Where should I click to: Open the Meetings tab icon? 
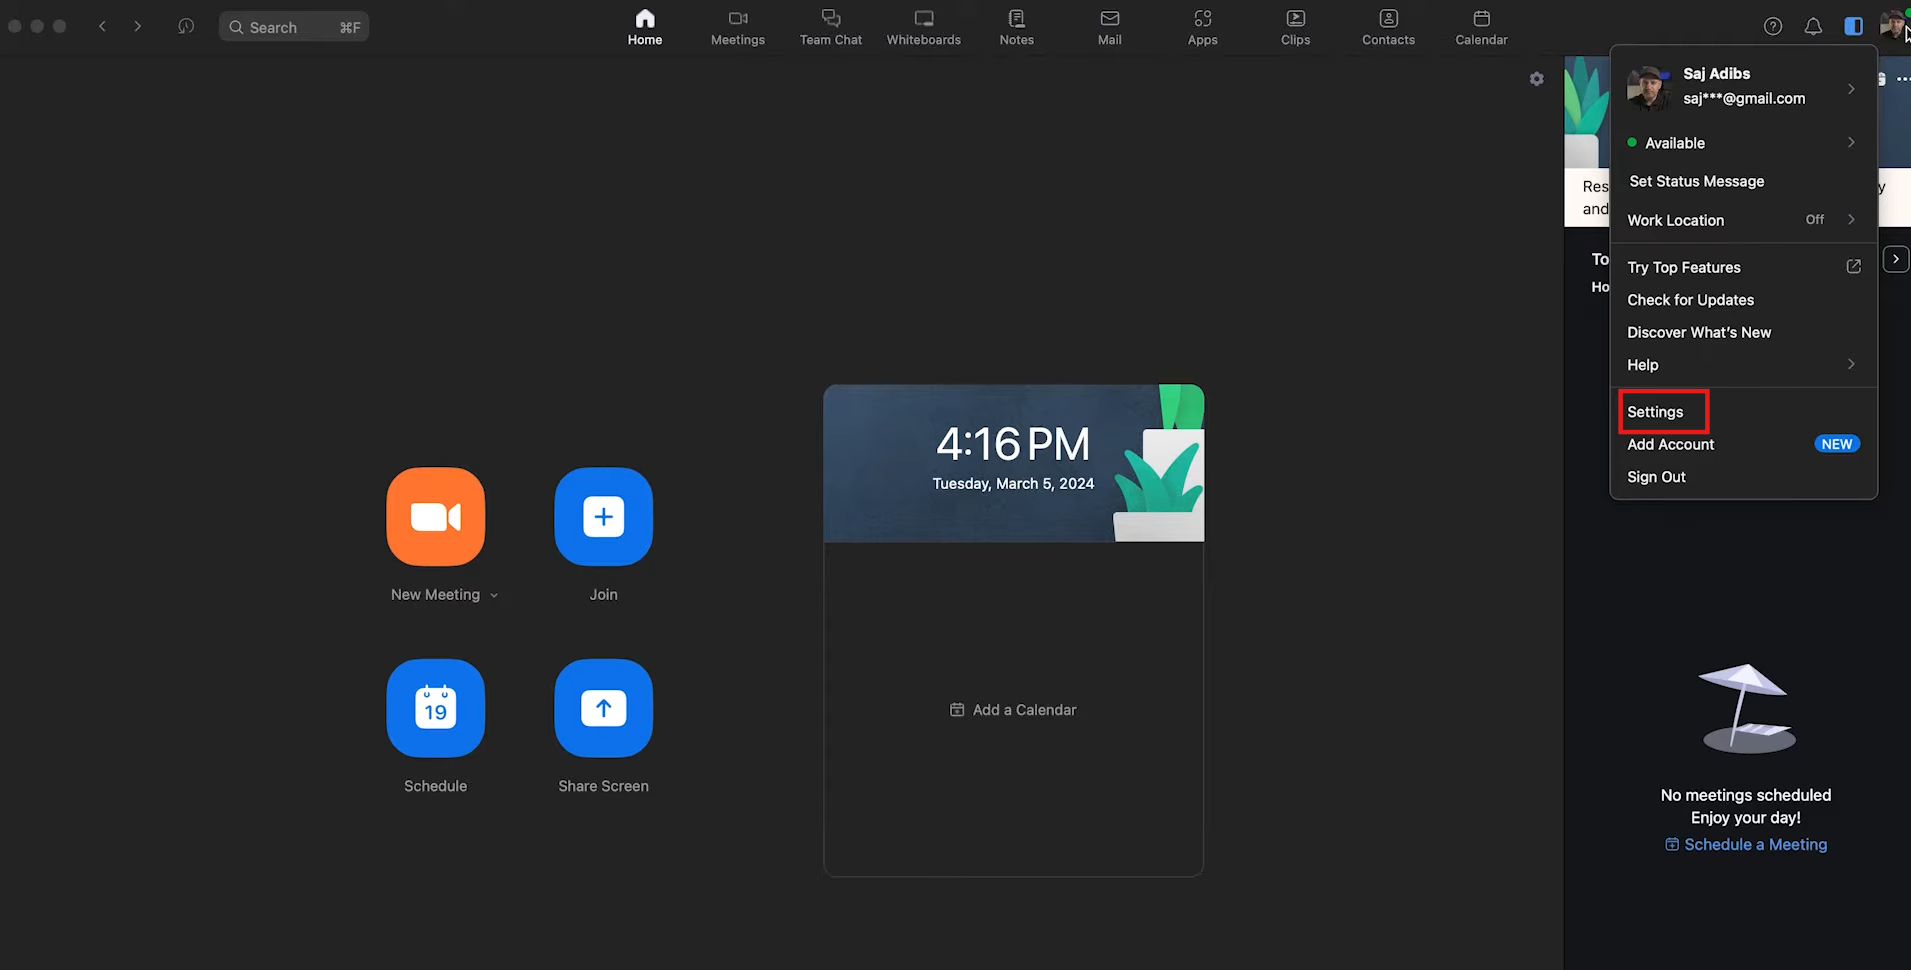pyautogui.click(x=738, y=27)
